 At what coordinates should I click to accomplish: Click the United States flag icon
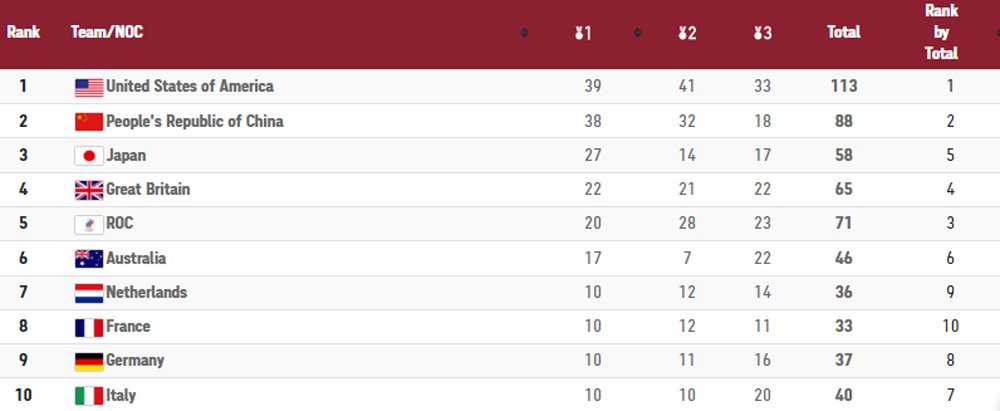pyautogui.click(x=89, y=87)
